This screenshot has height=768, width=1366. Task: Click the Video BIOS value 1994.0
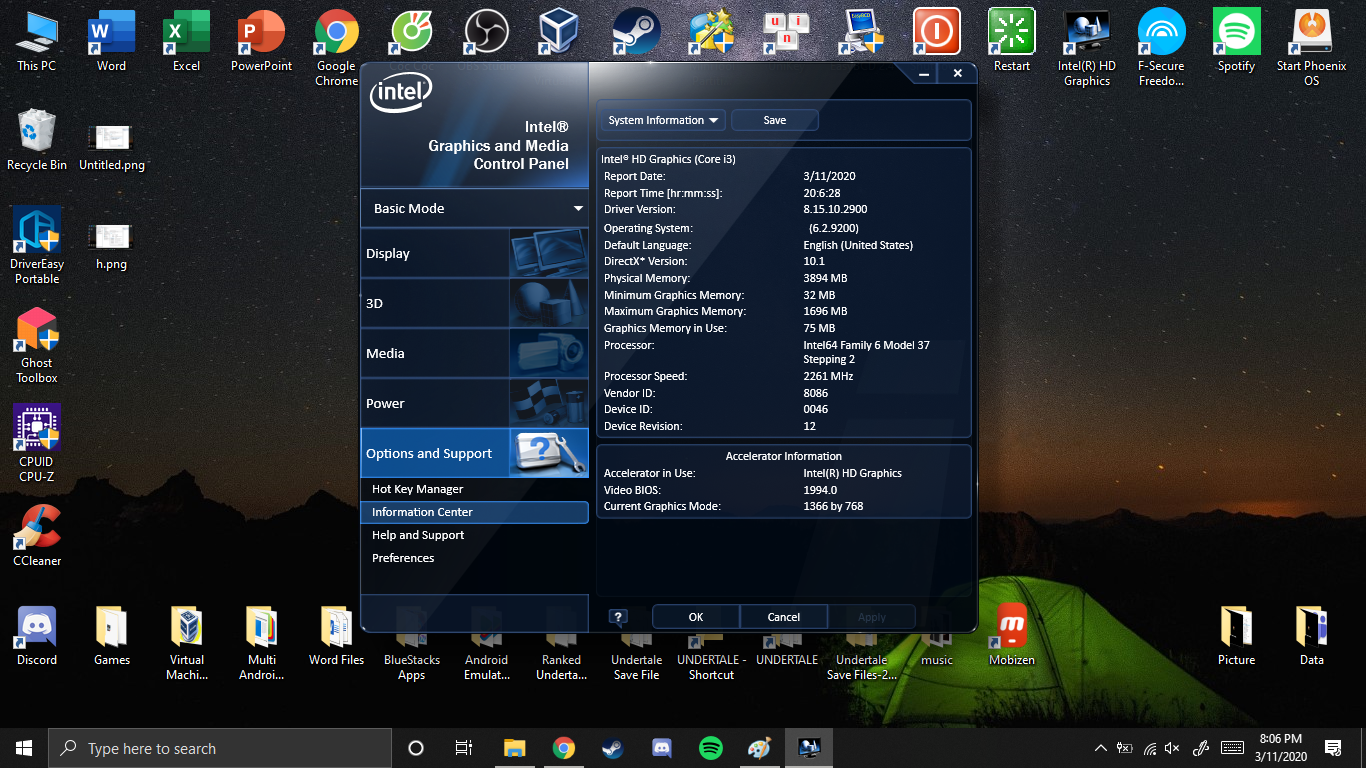click(x=820, y=490)
